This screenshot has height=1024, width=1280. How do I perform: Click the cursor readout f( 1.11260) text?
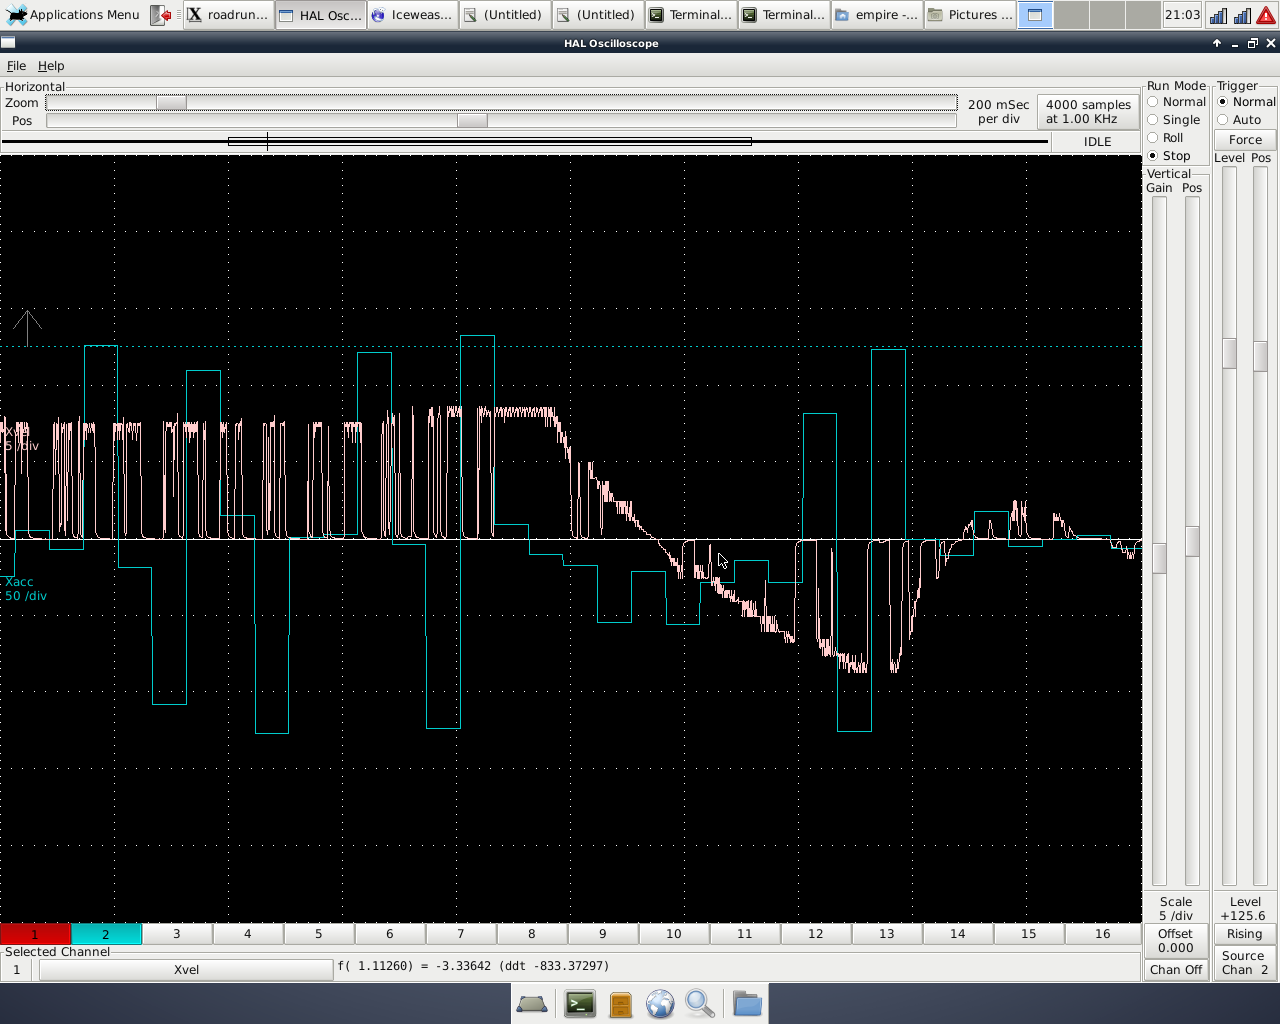point(473,966)
